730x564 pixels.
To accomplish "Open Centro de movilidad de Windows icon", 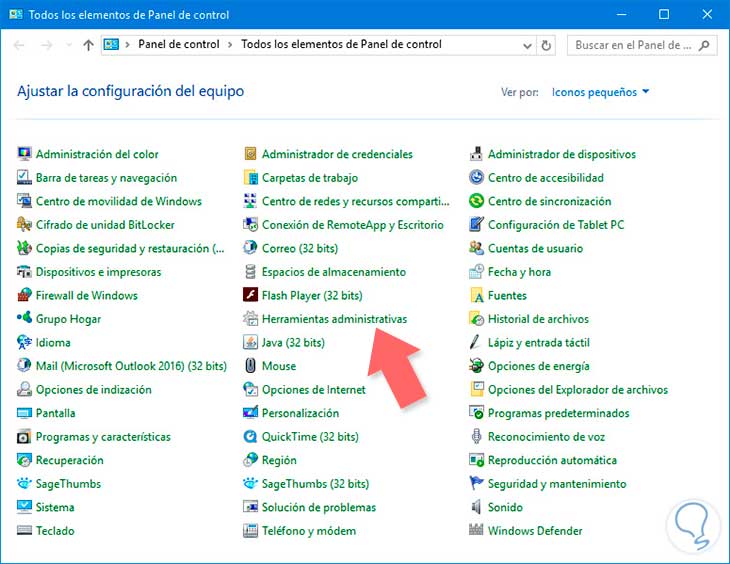I will pyautogui.click(x=24, y=201).
